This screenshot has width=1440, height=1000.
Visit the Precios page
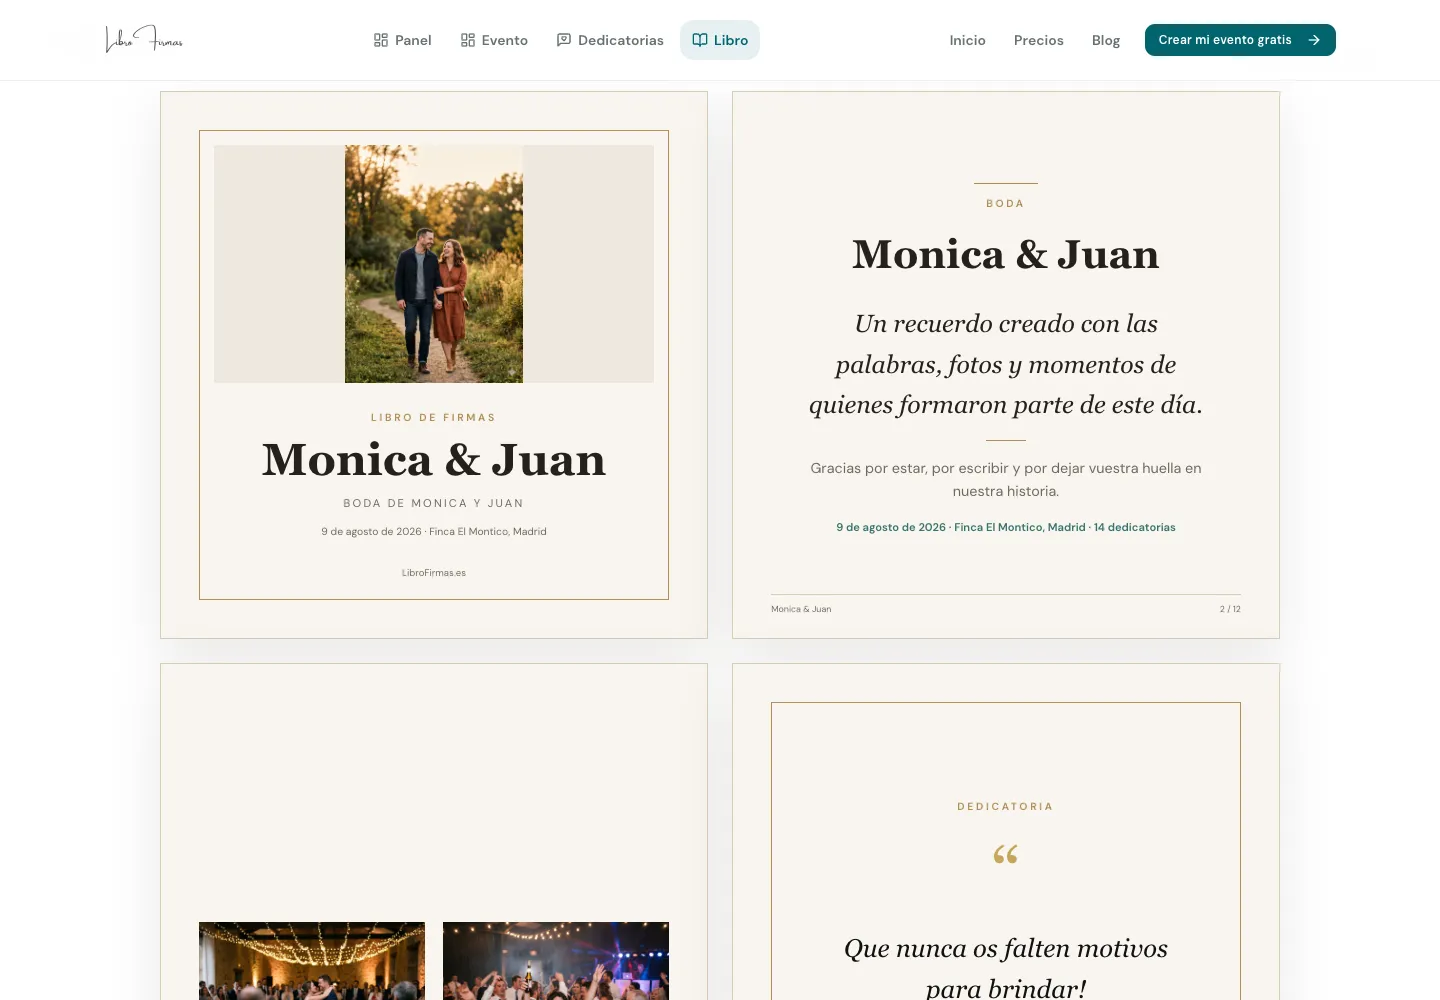coord(1039,40)
